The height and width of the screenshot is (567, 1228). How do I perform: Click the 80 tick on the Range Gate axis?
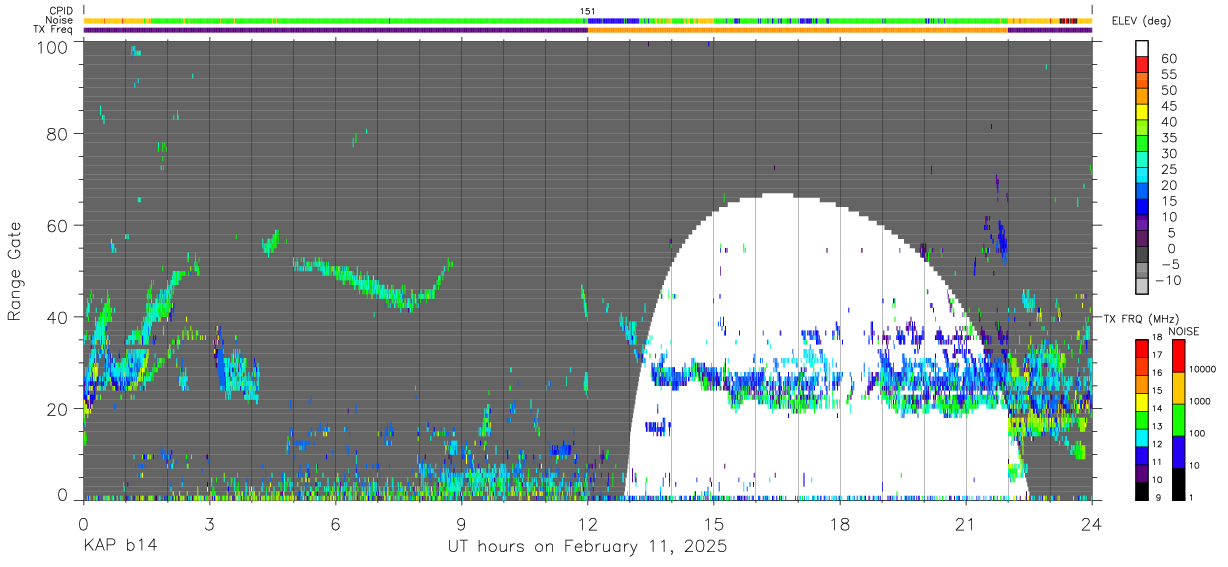pos(58,134)
